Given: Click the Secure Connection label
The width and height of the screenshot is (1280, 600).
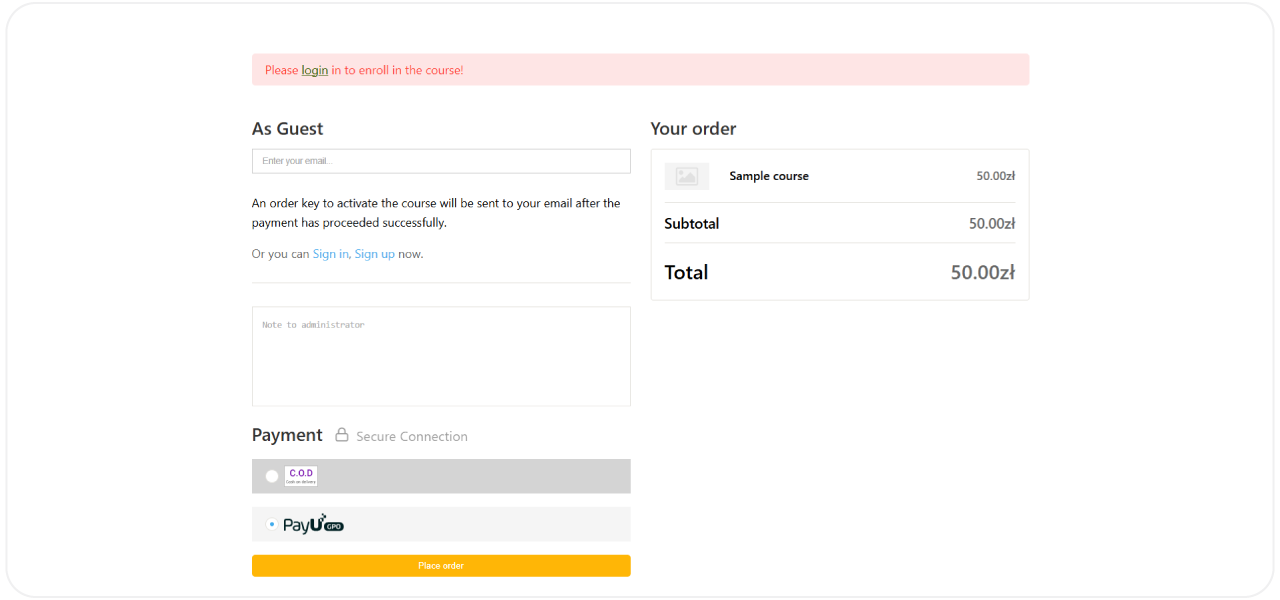Looking at the screenshot, I should [412, 436].
